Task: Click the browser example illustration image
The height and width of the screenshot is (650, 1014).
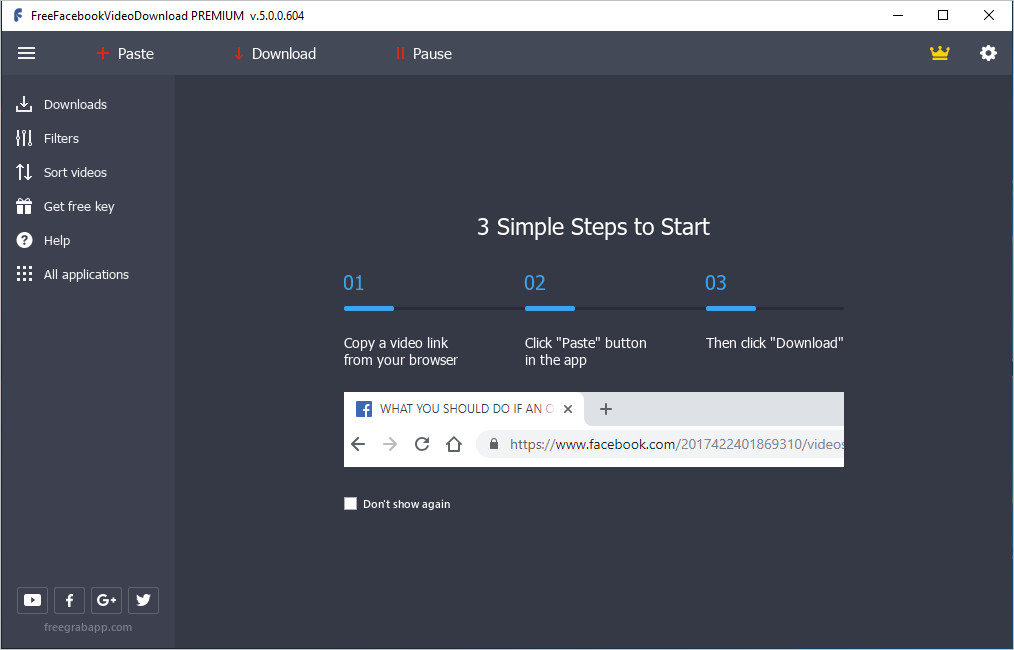Action: 594,429
